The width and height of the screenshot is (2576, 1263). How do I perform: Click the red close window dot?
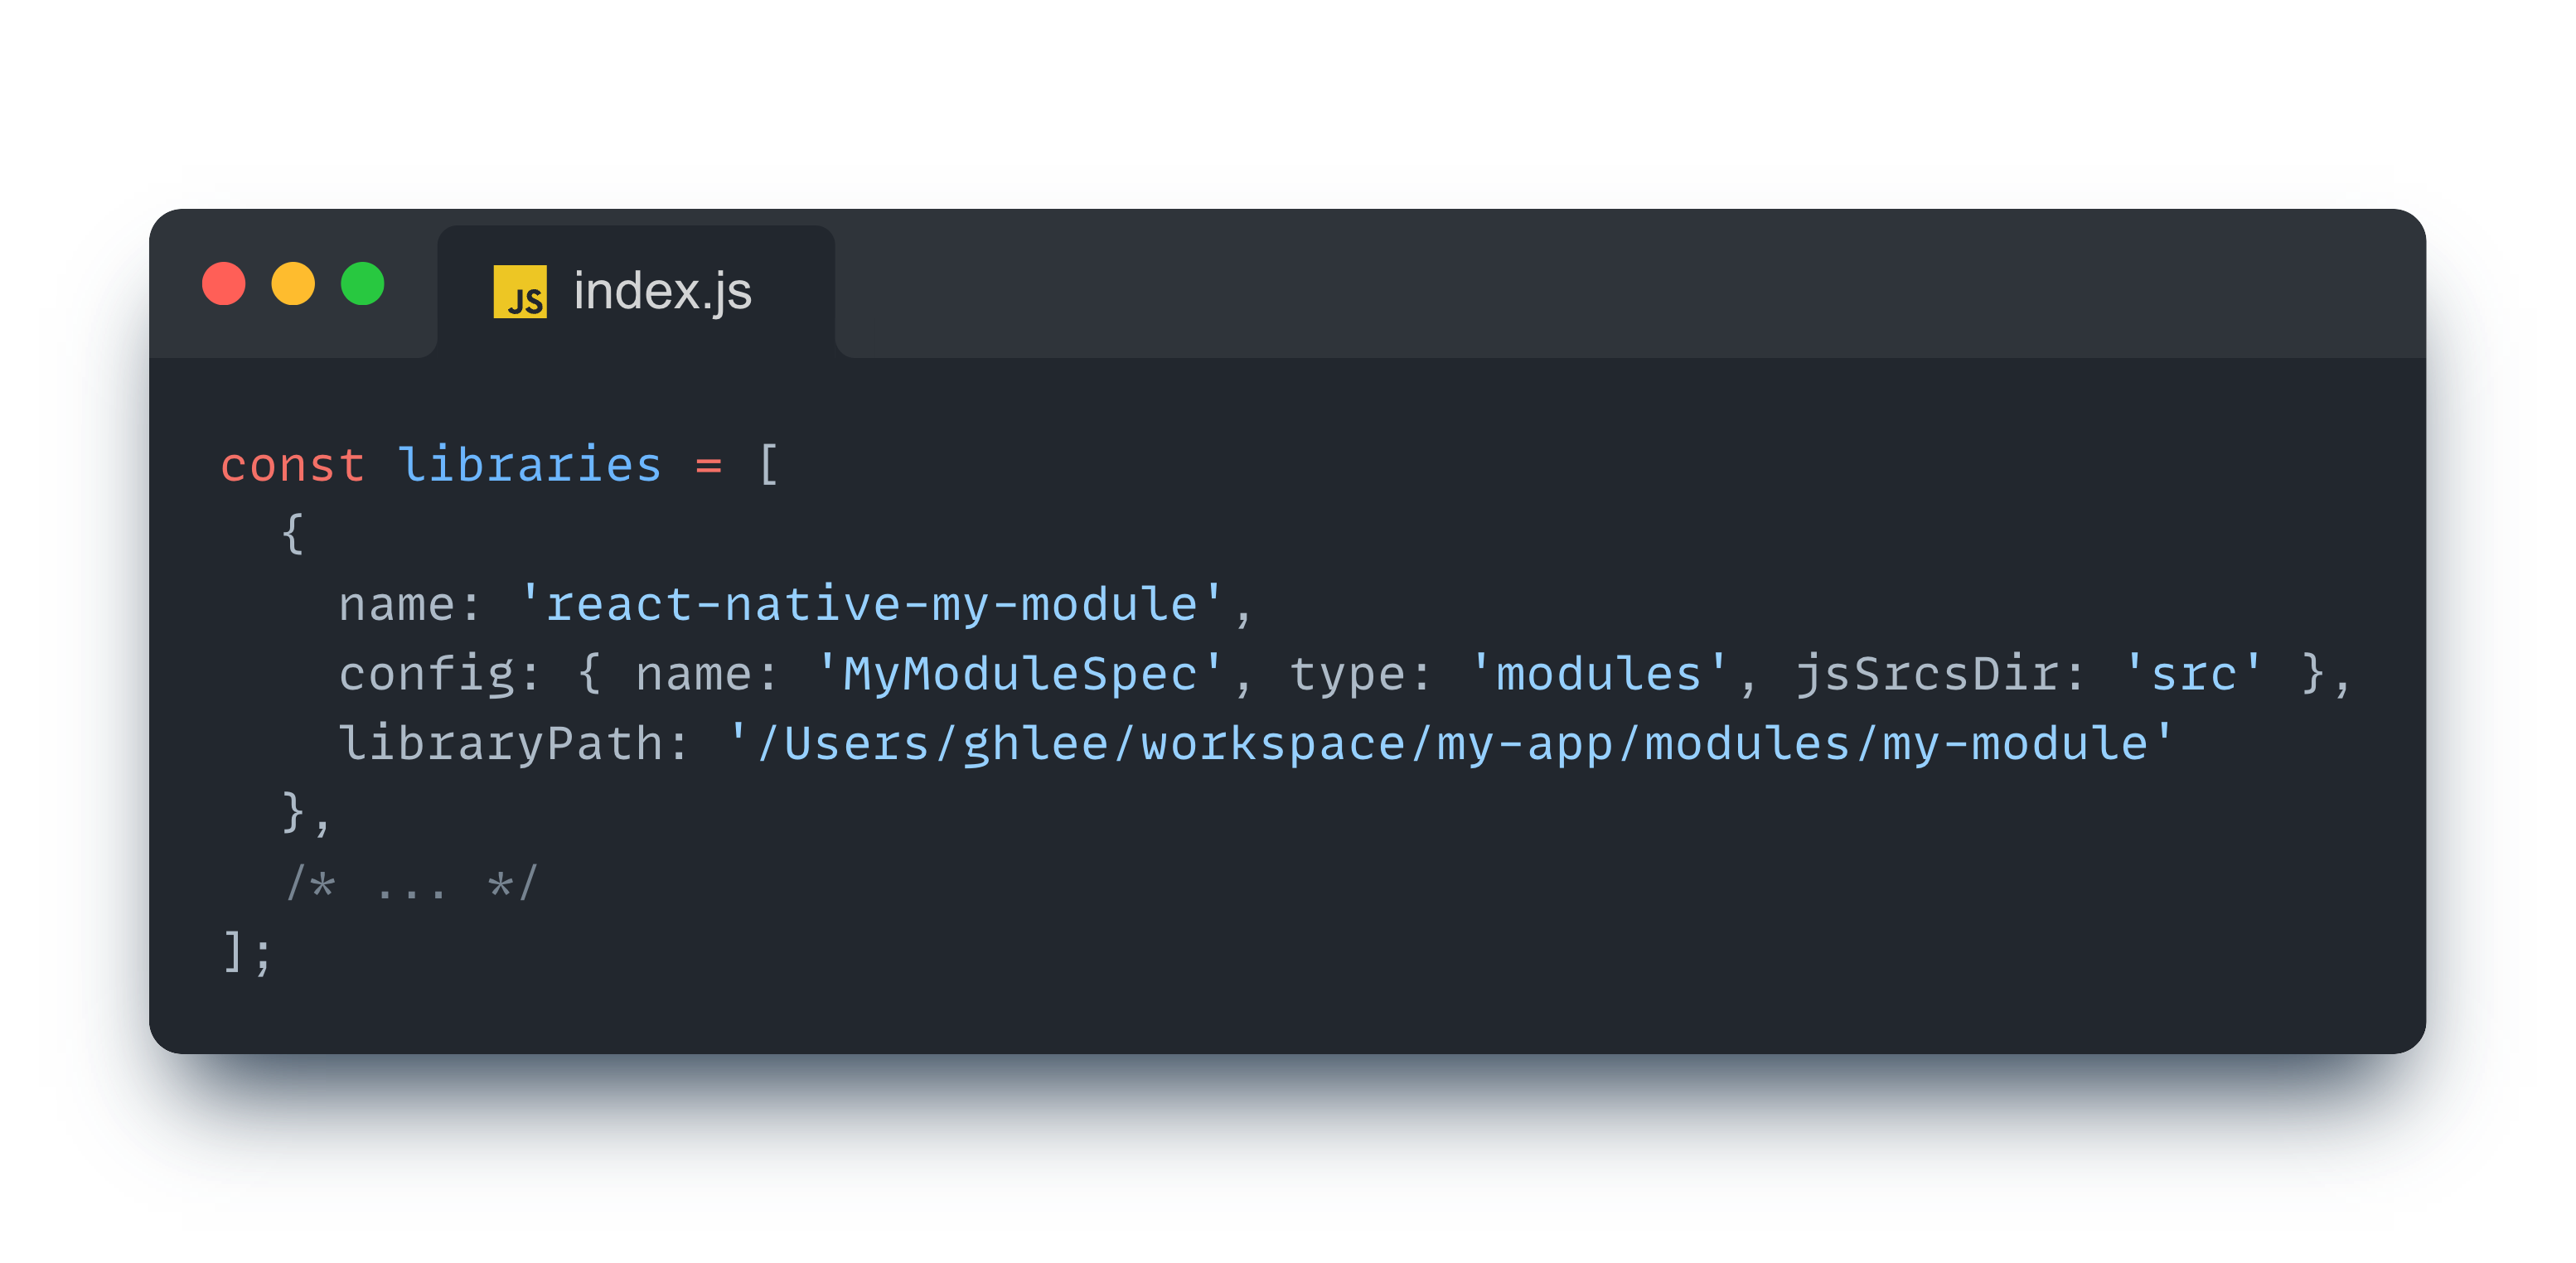(x=223, y=284)
